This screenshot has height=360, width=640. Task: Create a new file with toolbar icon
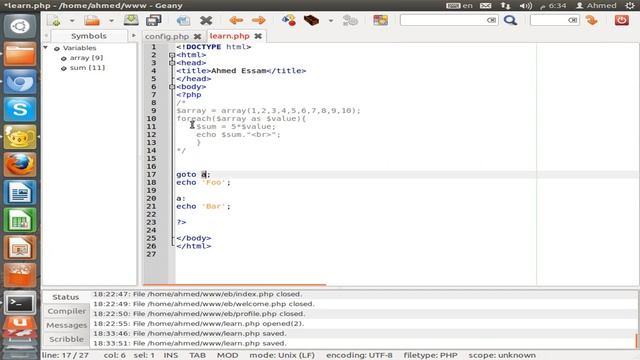pyautogui.click(x=54, y=20)
